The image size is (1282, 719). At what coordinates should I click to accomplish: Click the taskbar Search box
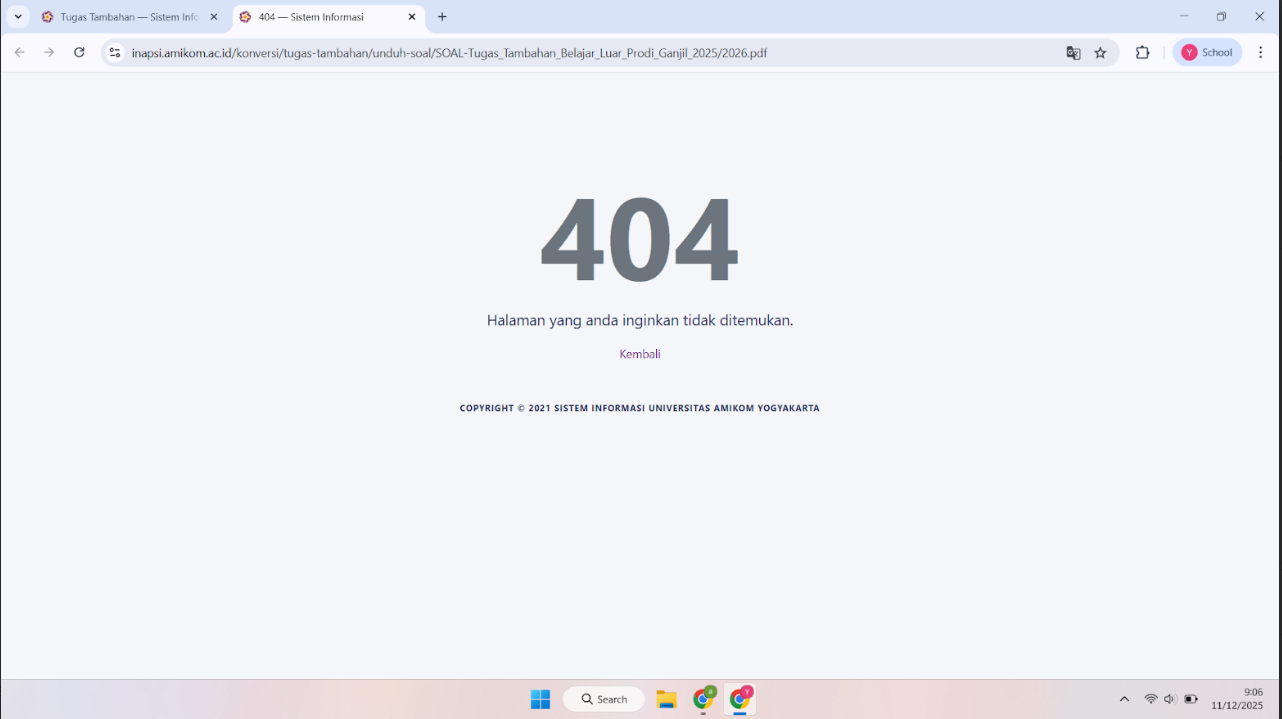tap(604, 699)
